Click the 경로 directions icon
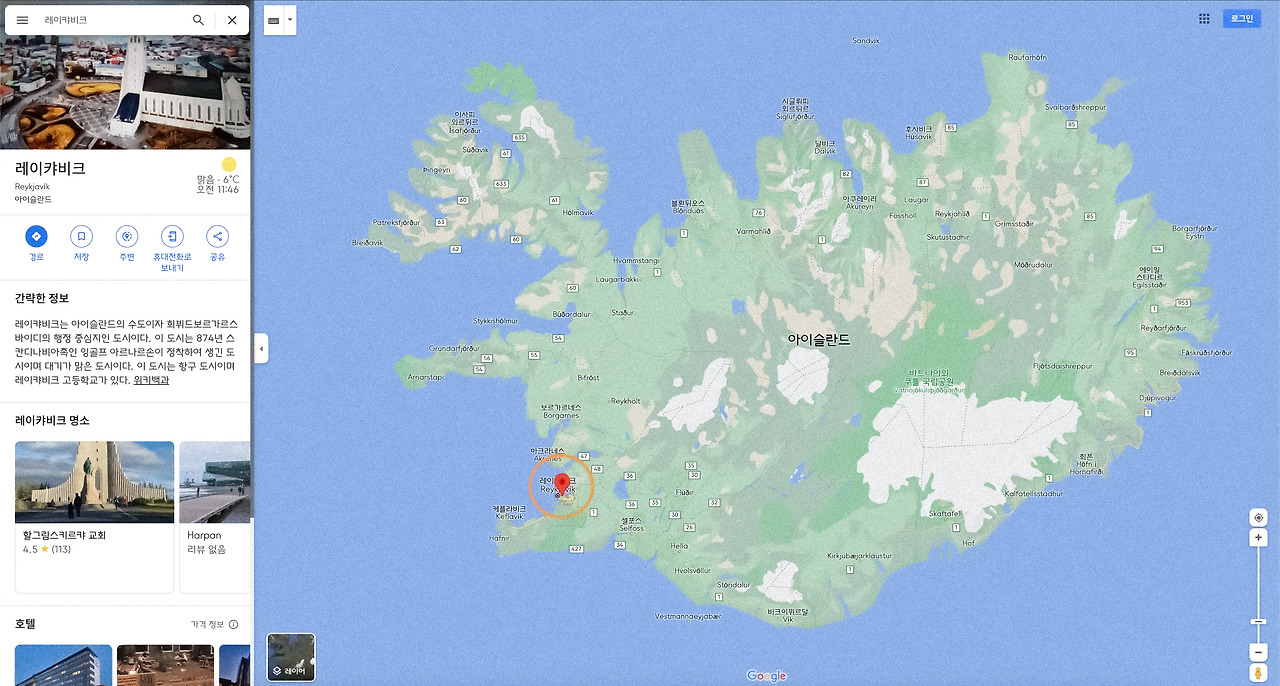The image size is (1280, 686). [36, 237]
